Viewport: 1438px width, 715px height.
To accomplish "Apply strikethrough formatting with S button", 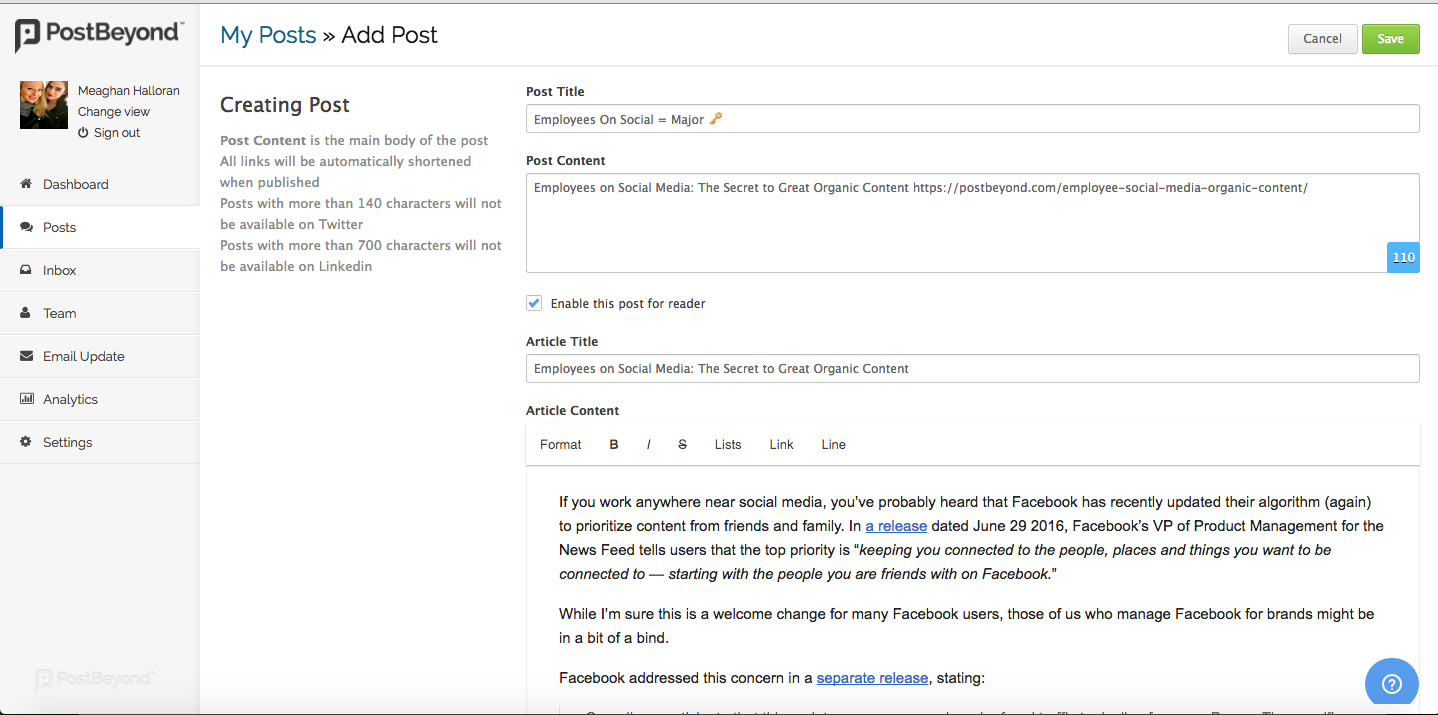I will [683, 445].
